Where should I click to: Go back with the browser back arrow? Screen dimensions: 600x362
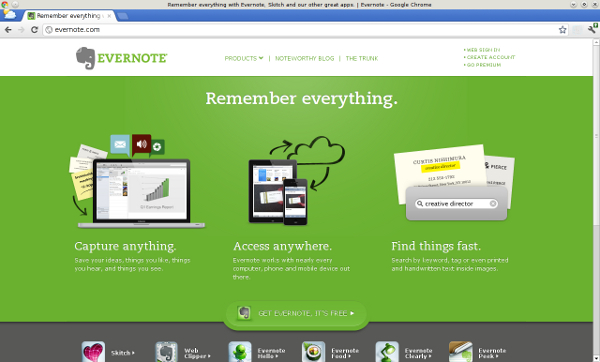click(8, 29)
